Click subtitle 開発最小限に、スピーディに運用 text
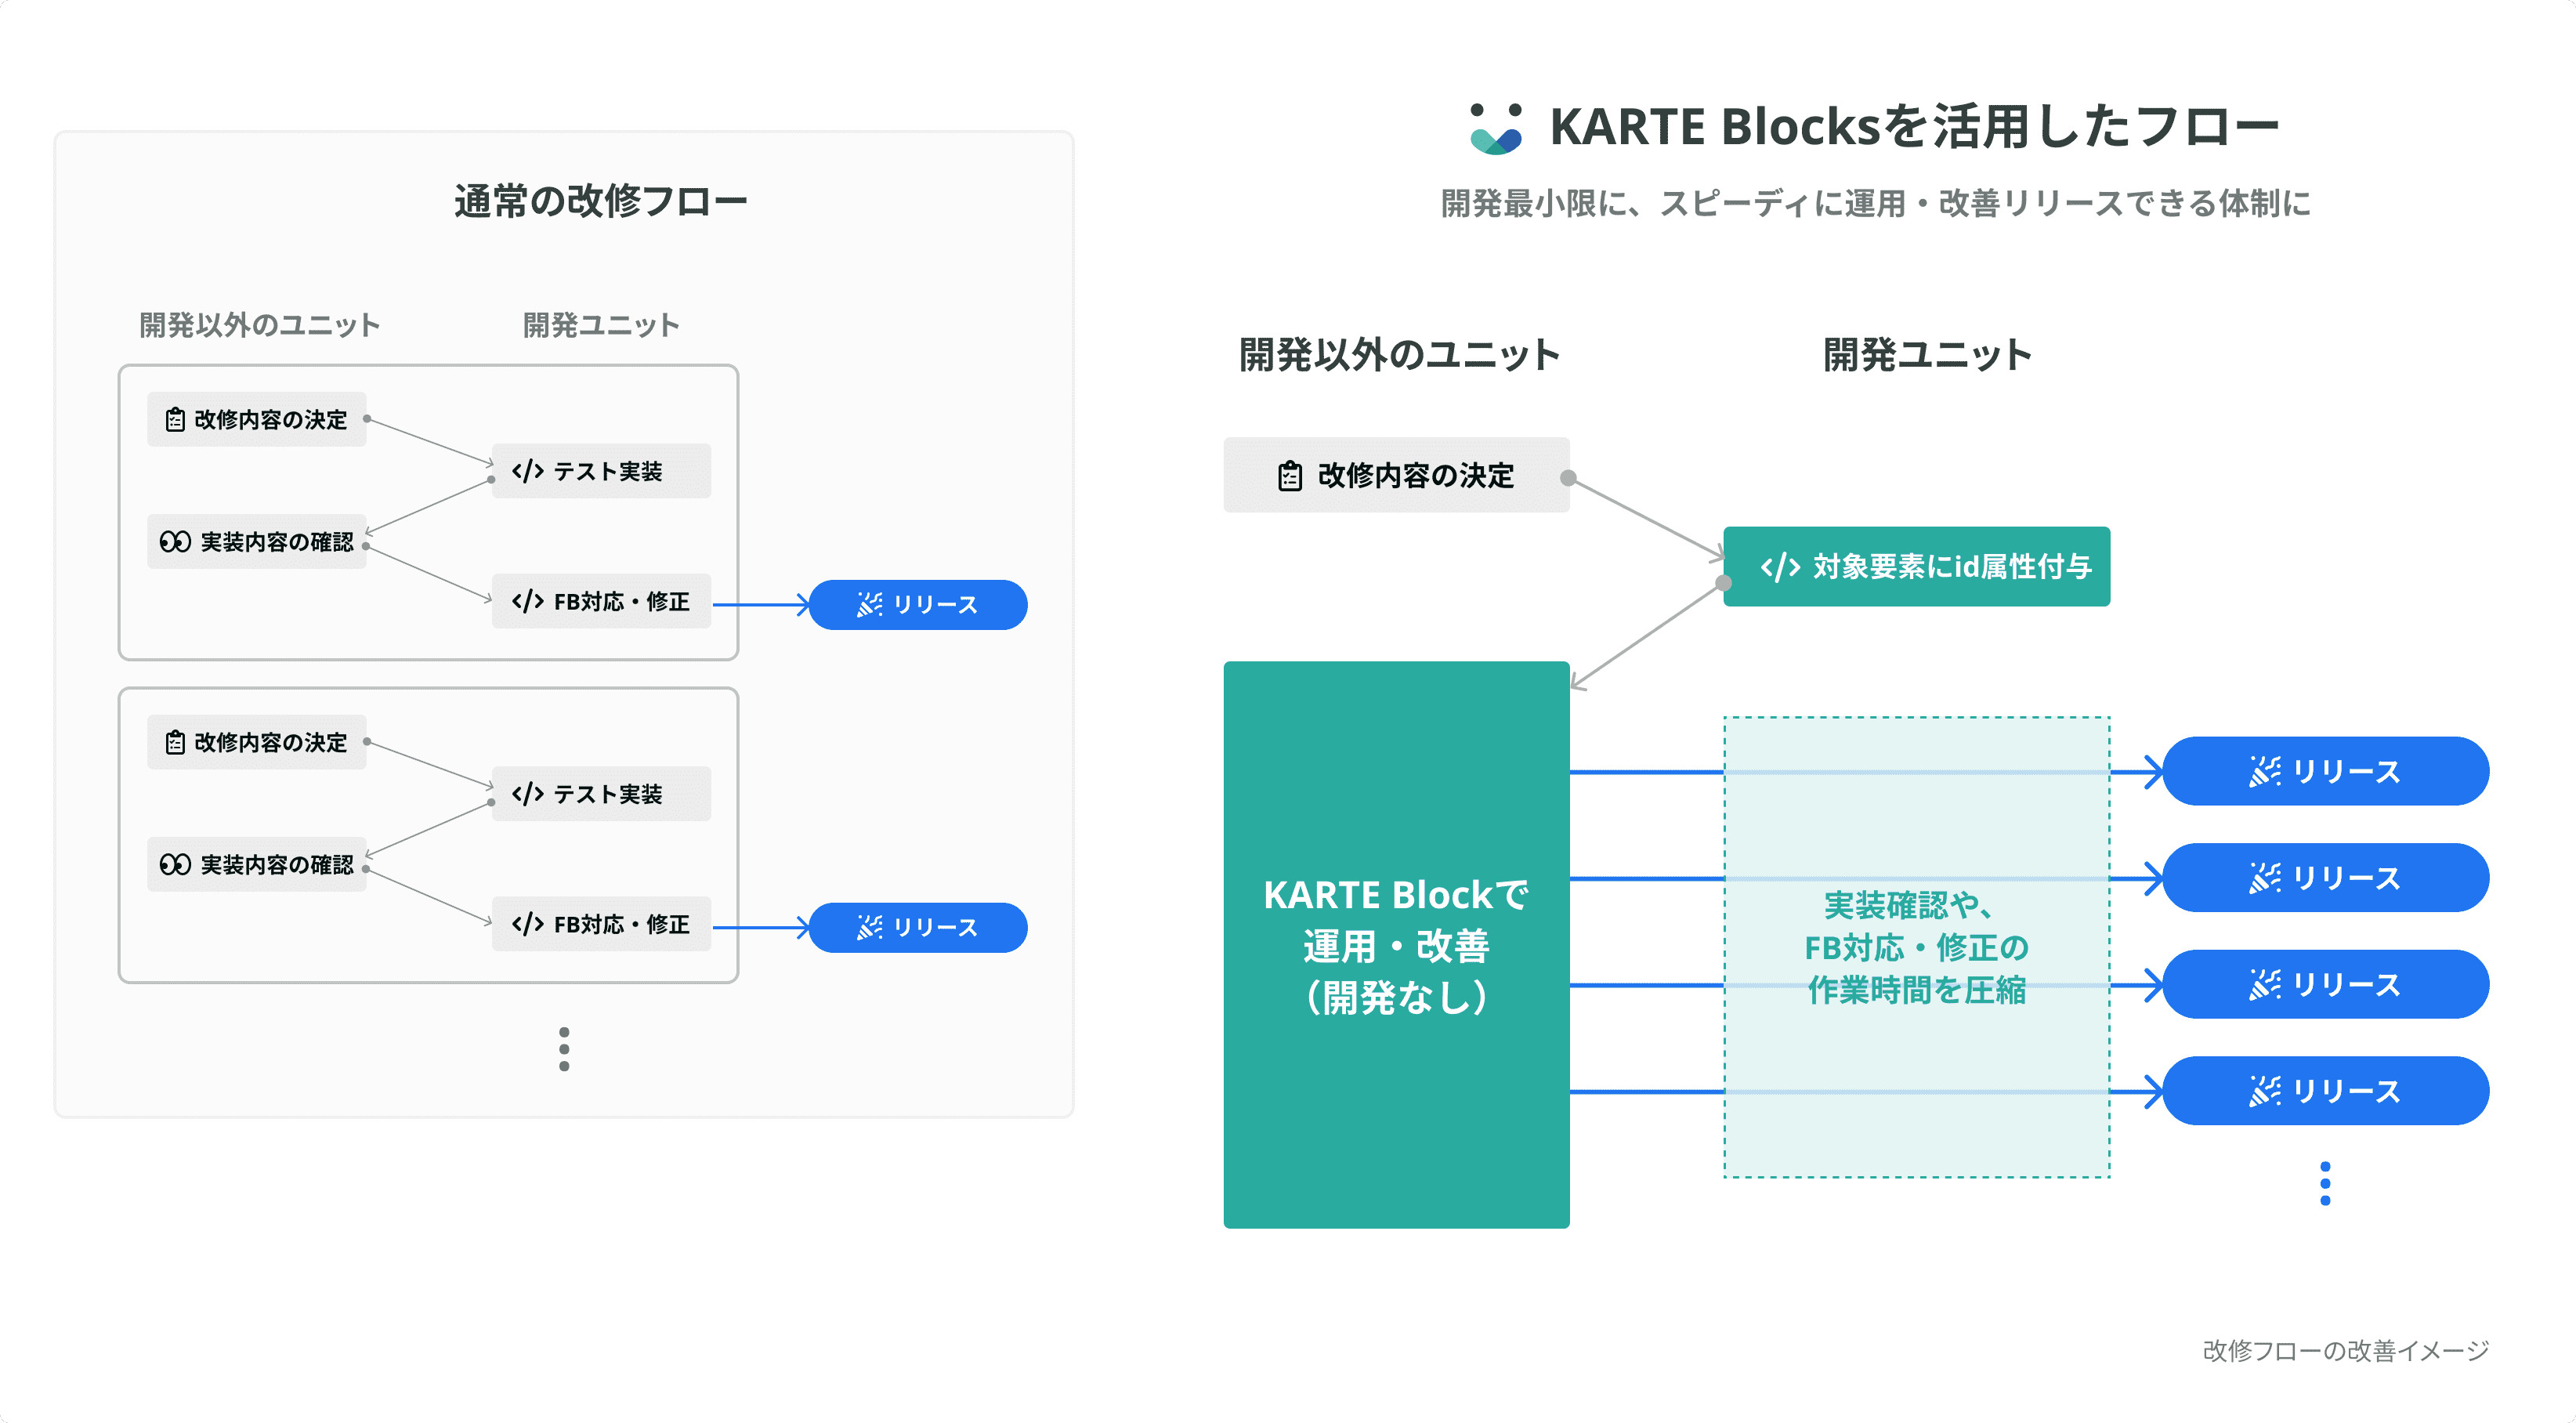The image size is (2576, 1423). click(1876, 203)
